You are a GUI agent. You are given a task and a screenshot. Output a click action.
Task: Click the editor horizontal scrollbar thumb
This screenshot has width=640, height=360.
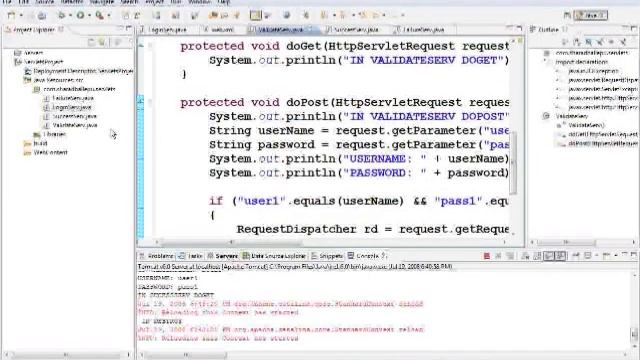click(x=232, y=242)
